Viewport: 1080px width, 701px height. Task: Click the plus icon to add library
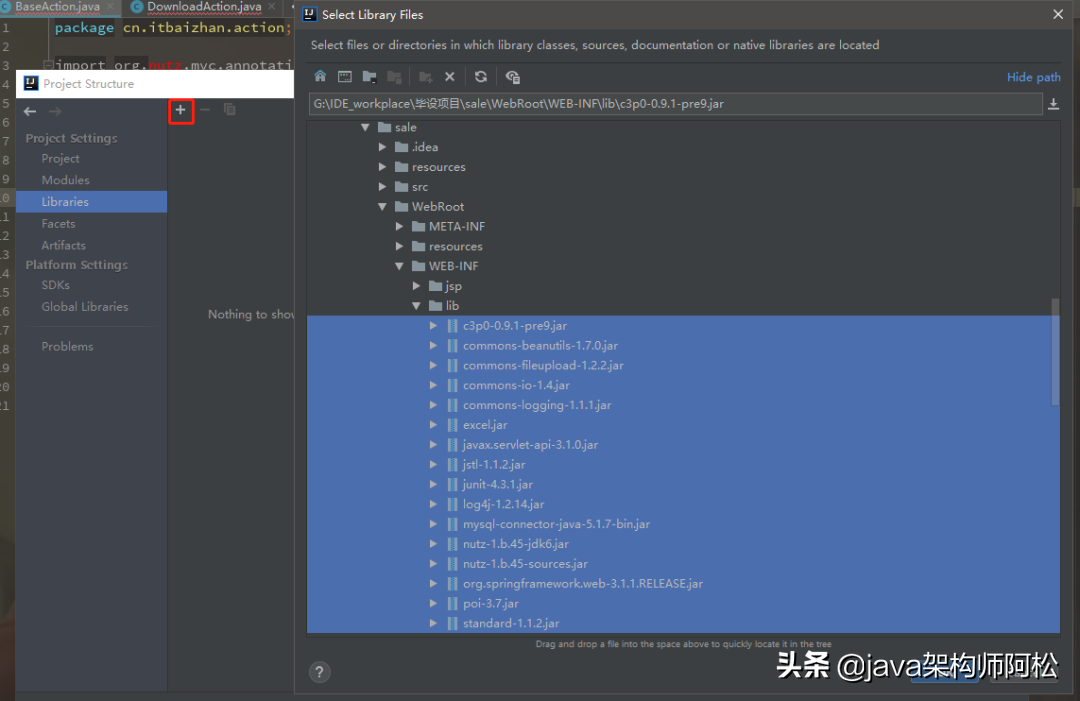(180, 110)
